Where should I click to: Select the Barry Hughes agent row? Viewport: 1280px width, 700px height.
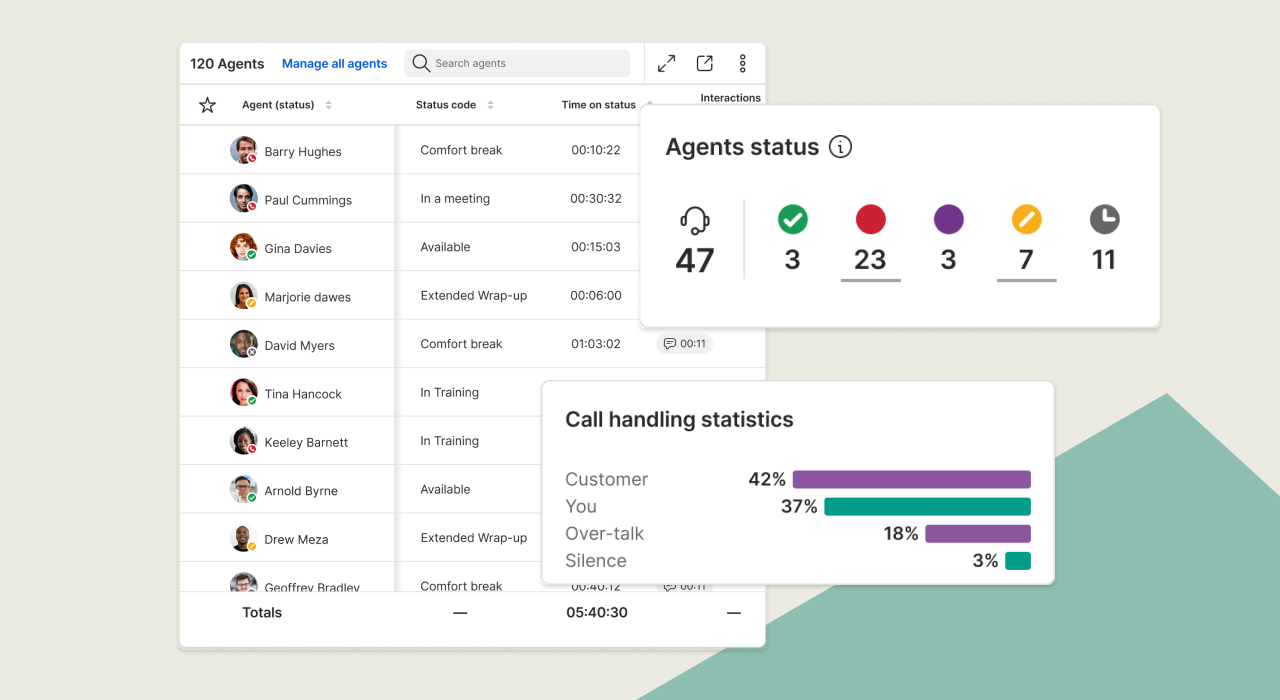[x=303, y=152]
